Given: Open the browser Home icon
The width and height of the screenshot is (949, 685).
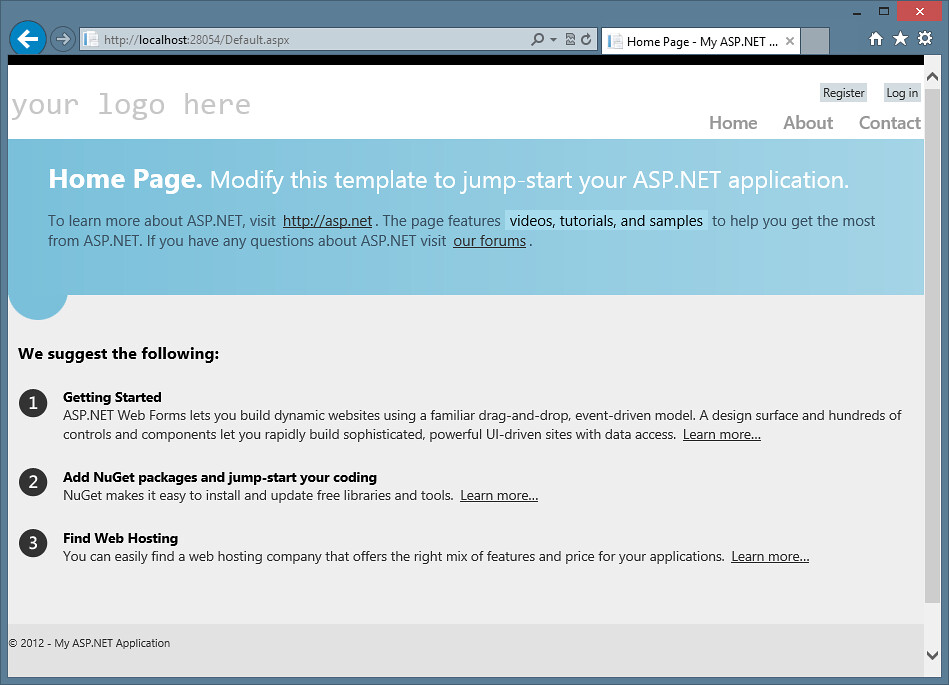Looking at the screenshot, I should [x=876, y=39].
